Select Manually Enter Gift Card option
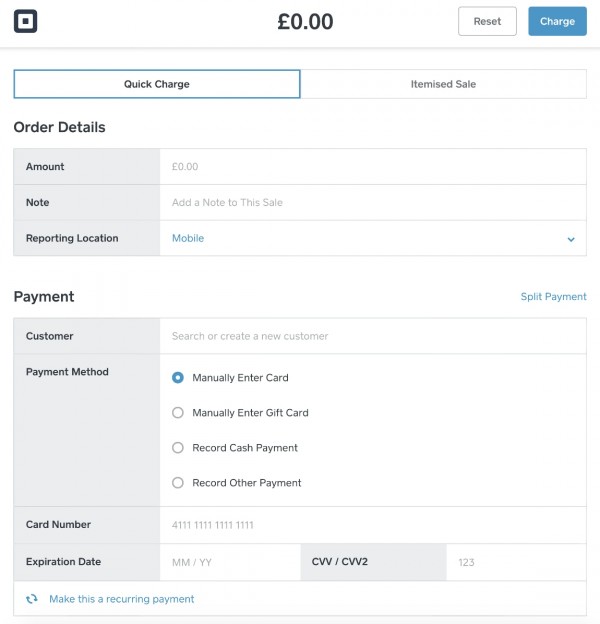Screen dimensions: 600x624 click(178, 413)
